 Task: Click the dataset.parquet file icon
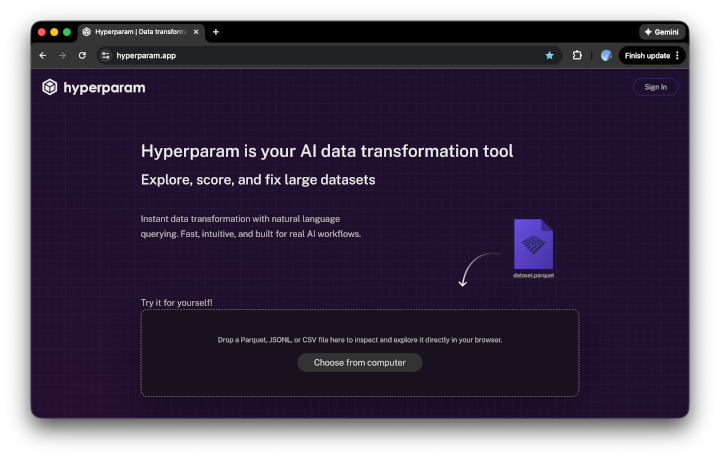(533, 244)
